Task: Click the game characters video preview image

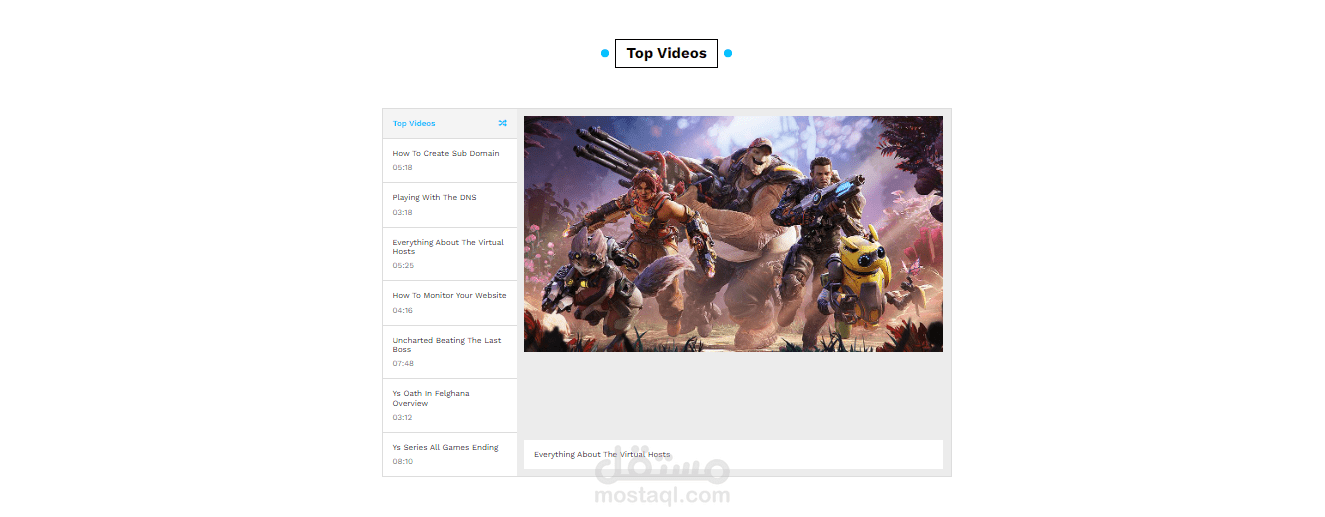Action: 733,234
